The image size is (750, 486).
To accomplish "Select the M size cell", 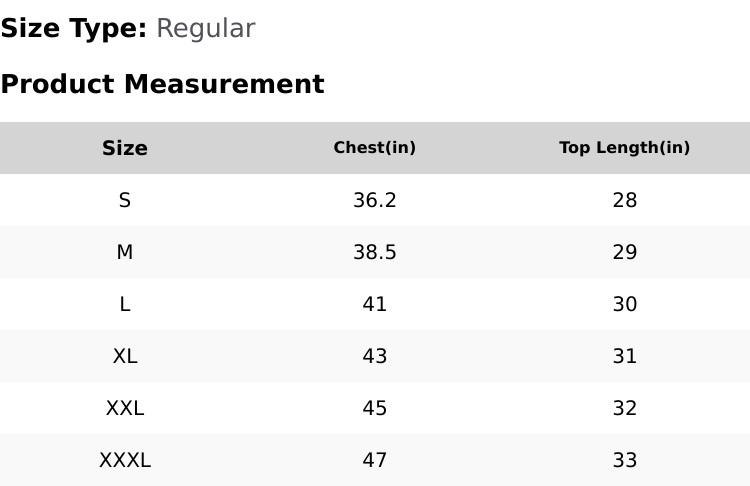I will click(125, 252).
